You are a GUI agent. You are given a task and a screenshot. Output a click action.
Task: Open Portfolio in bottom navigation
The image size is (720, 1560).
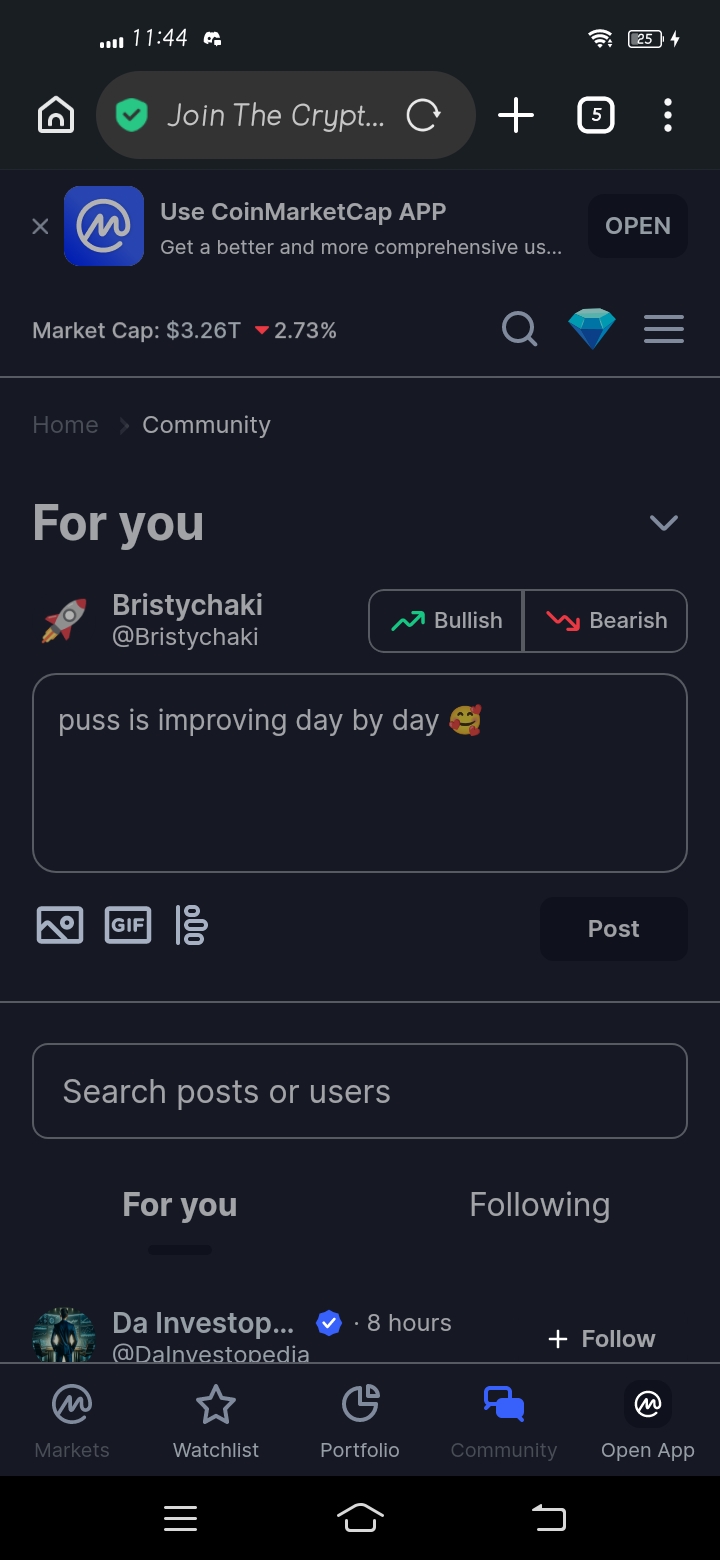coord(360,1422)
